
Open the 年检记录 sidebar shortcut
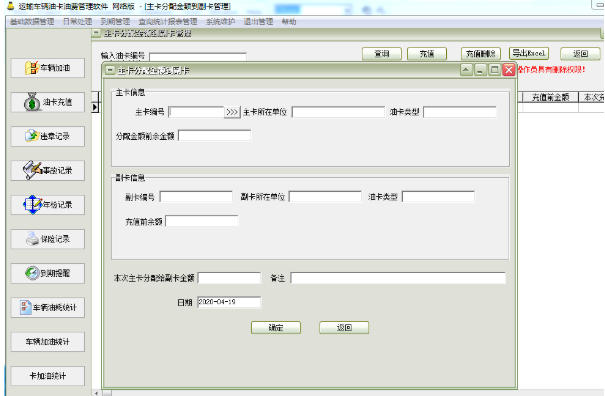(48, 205)
